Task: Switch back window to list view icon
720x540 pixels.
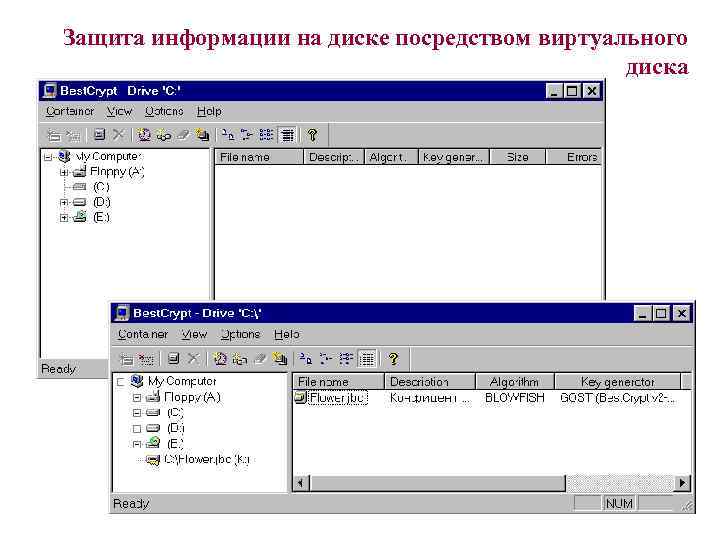Action: [266, 135]
